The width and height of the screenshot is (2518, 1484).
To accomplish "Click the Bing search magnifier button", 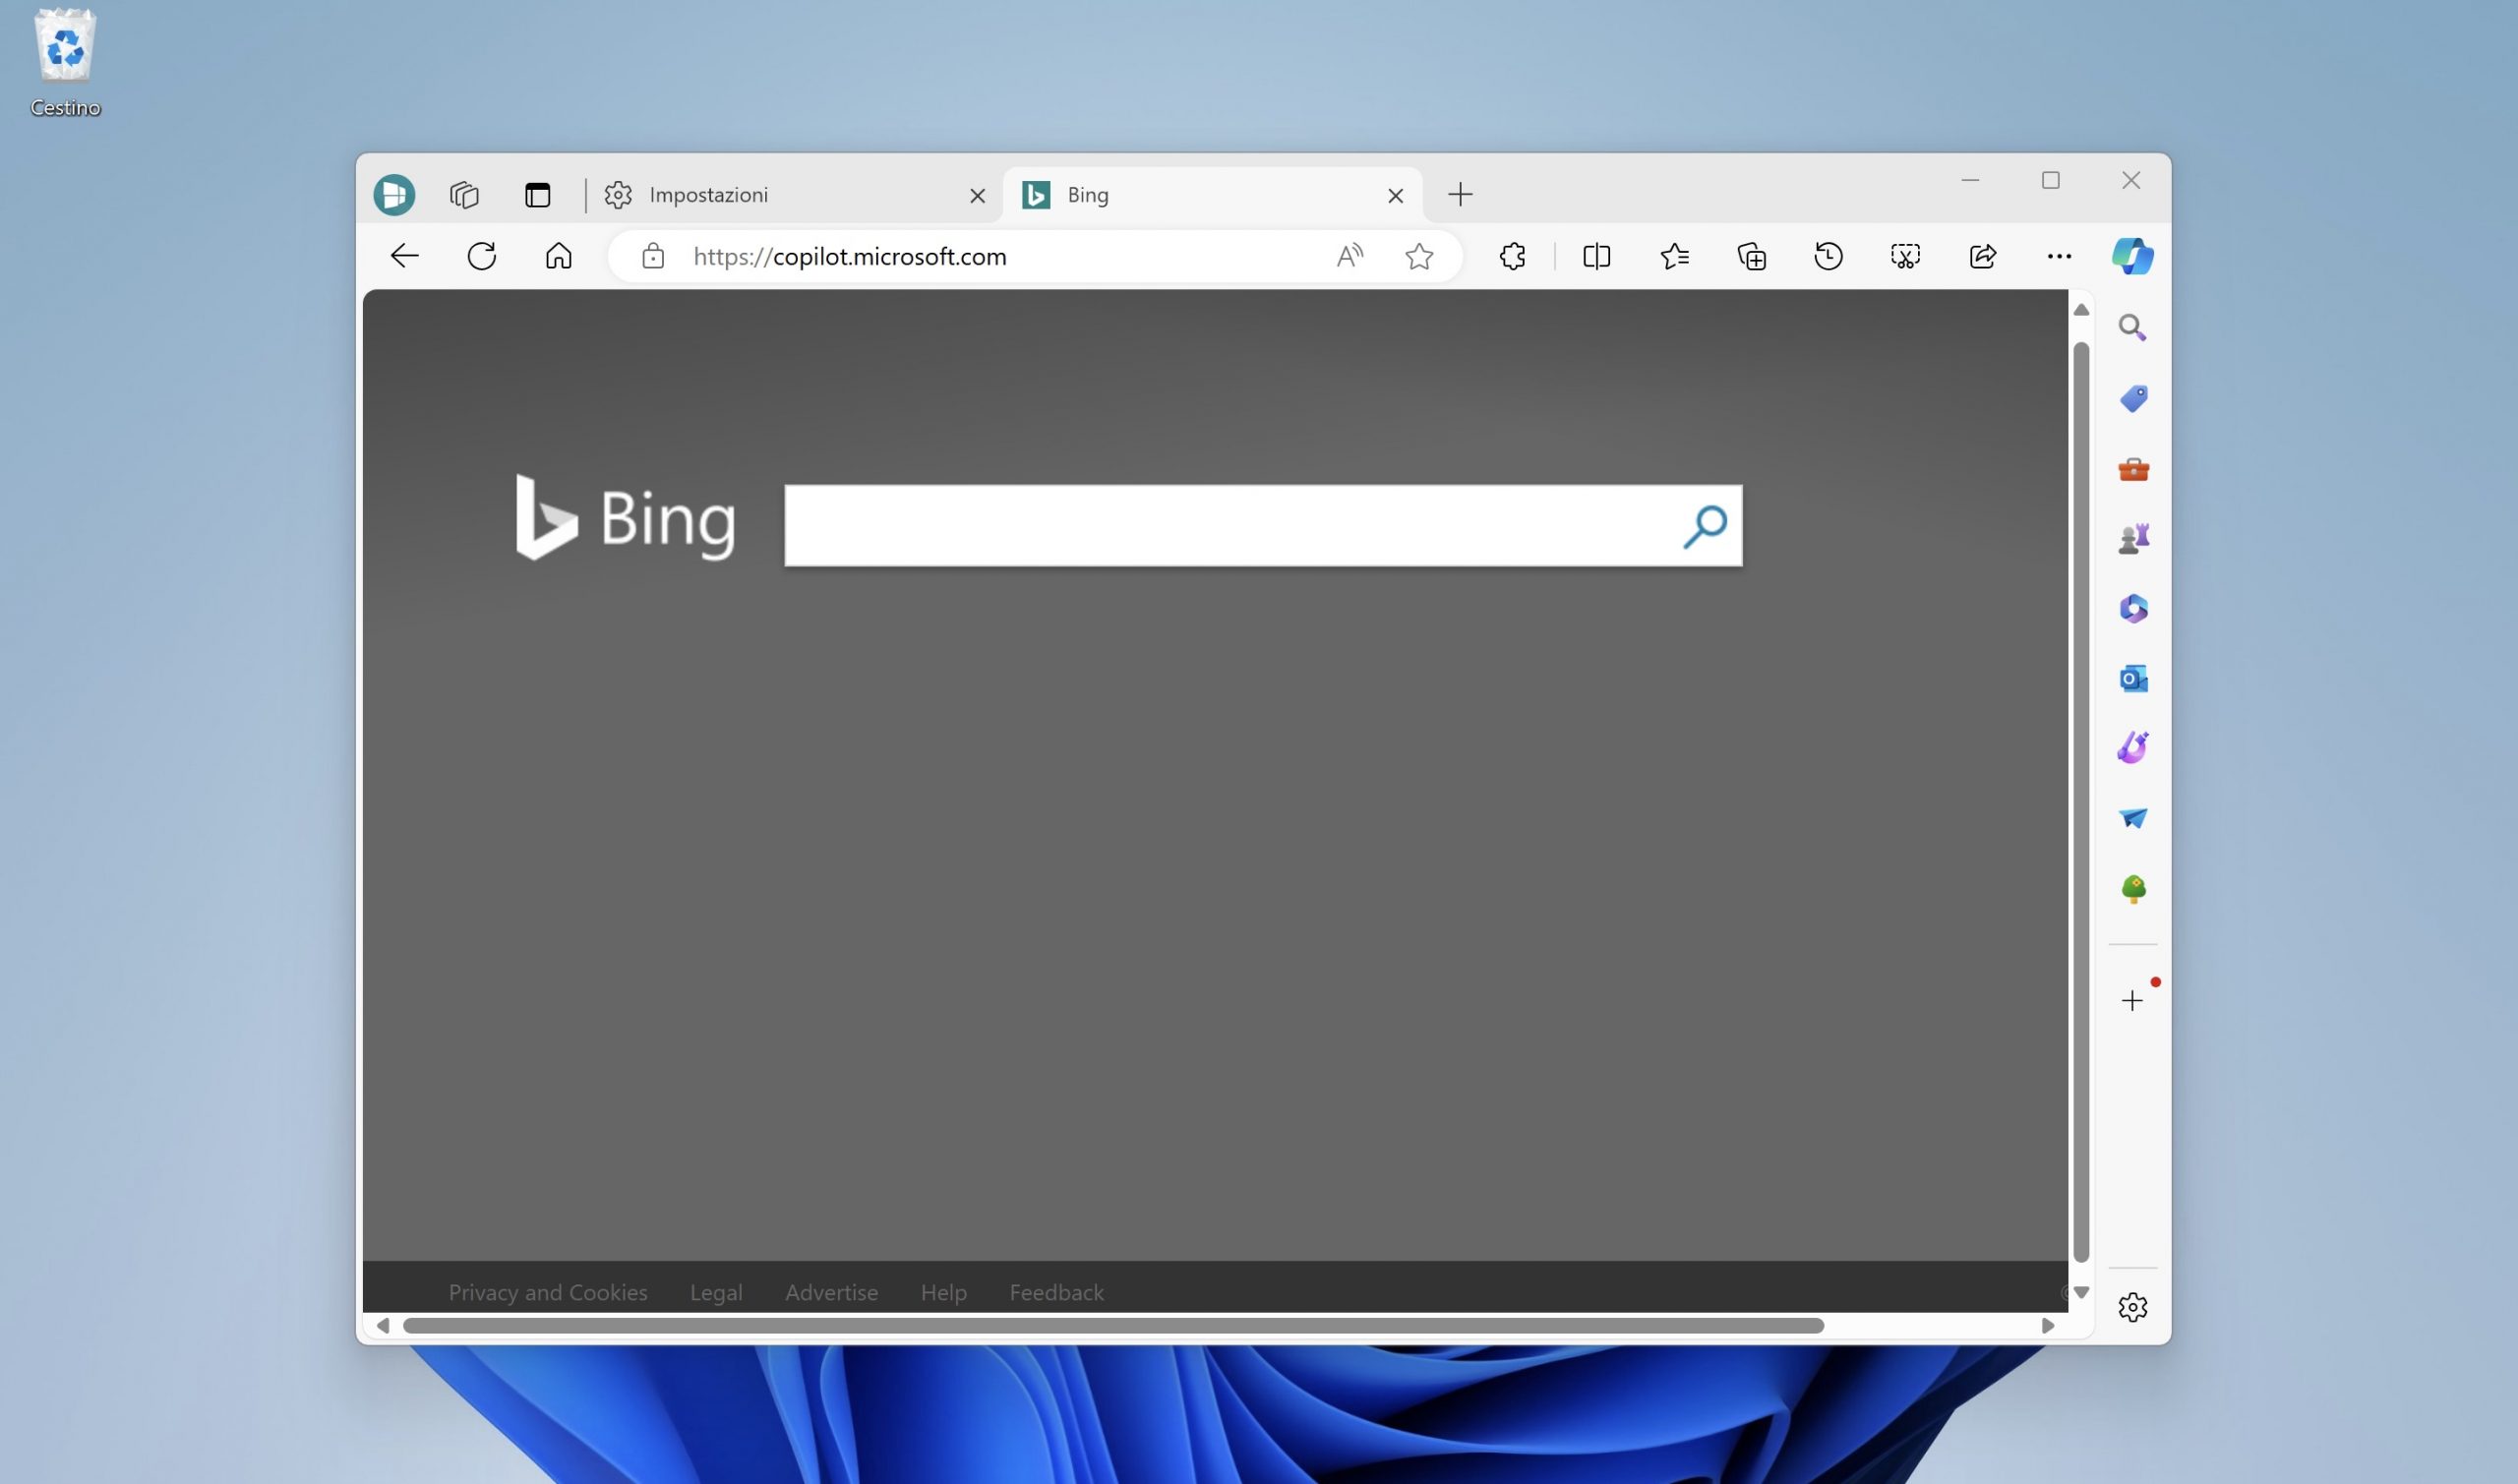I will click(x=1705, y=526).
